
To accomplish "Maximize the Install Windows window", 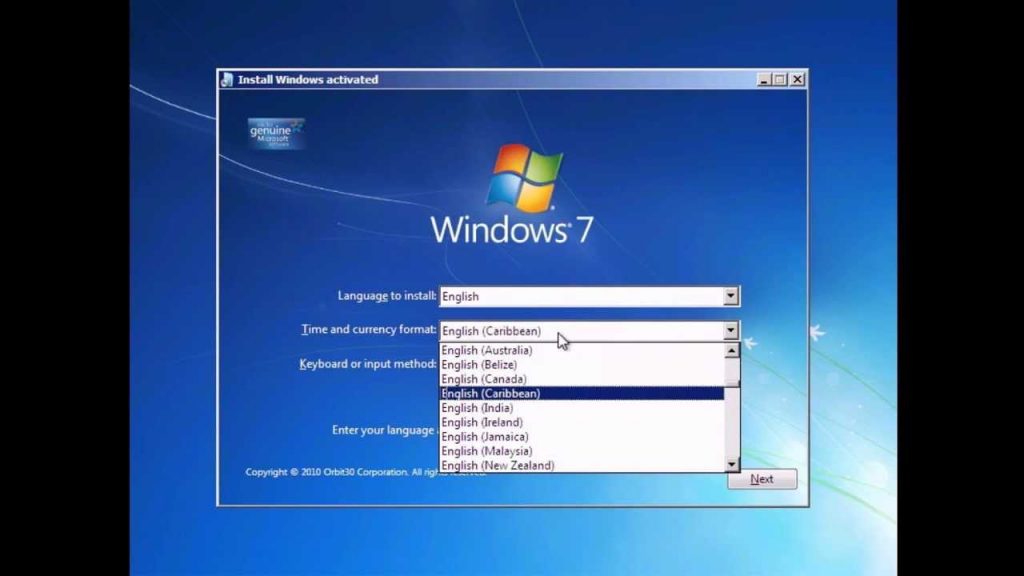I will click(x=780, y=80).
